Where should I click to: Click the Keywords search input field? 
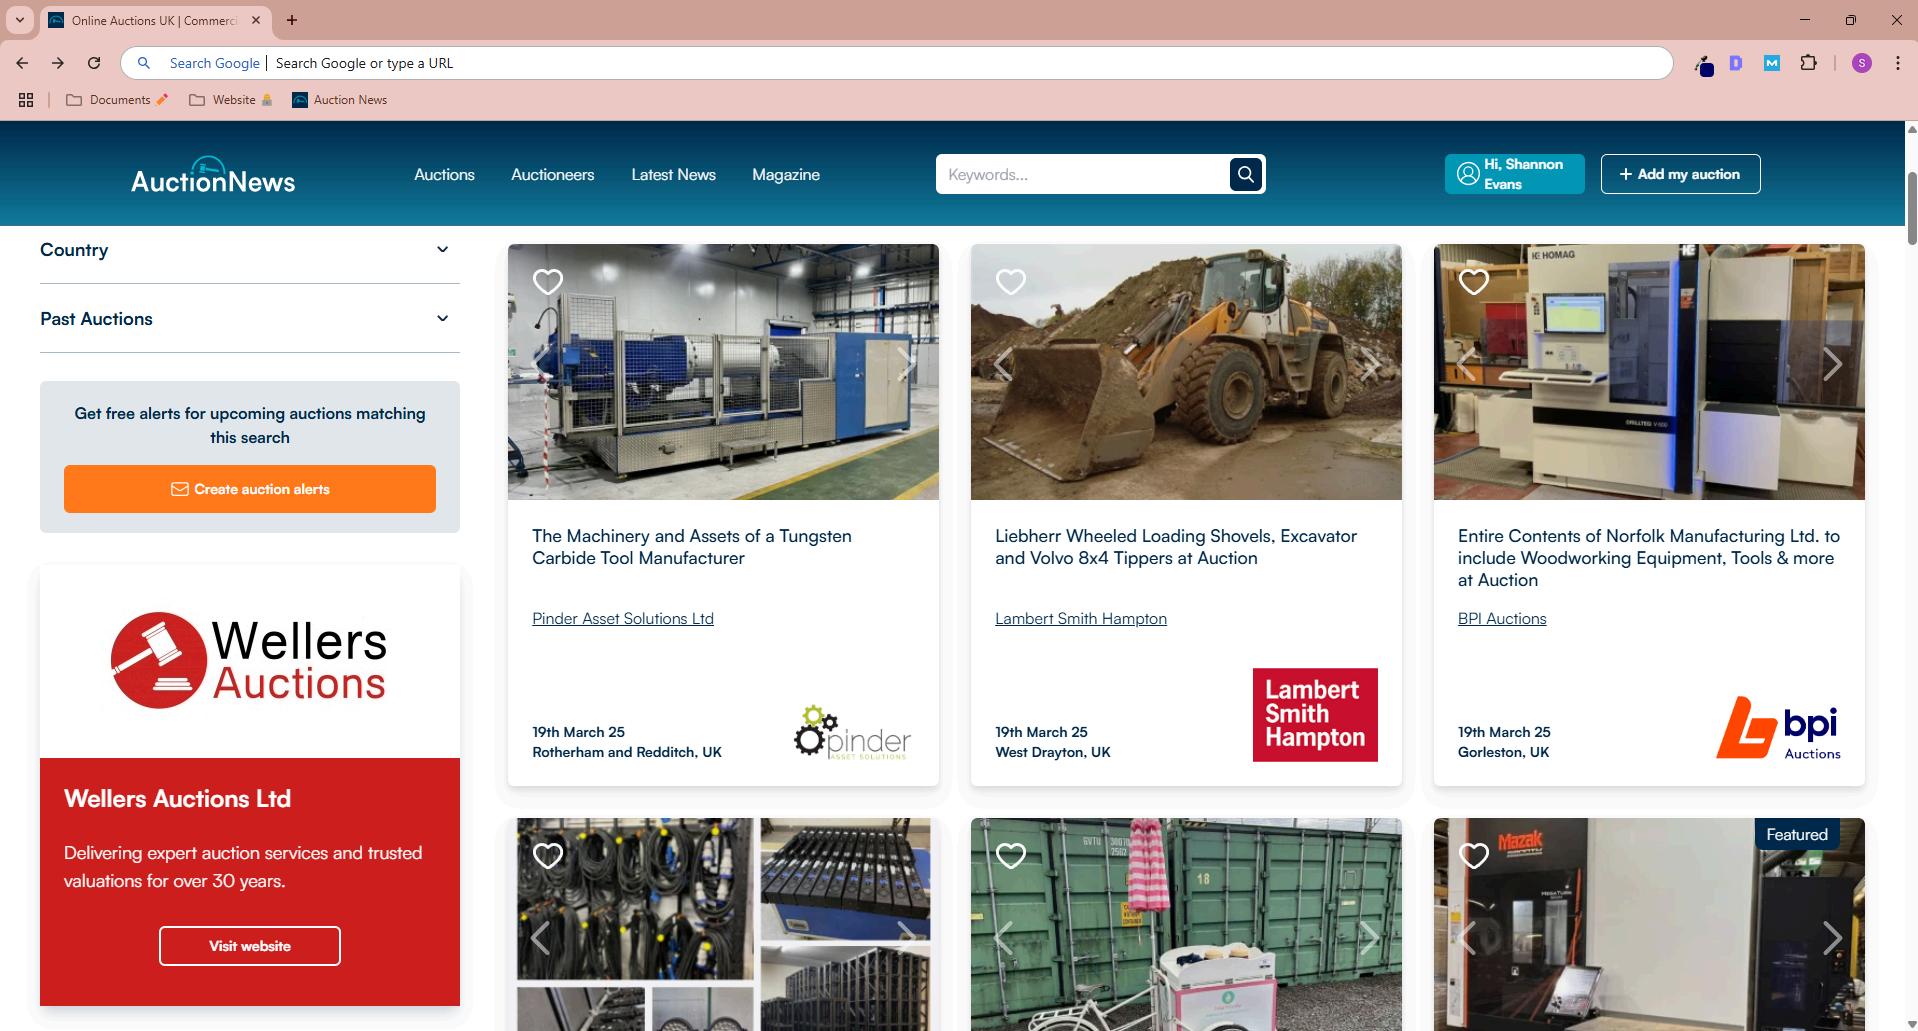1082,174
